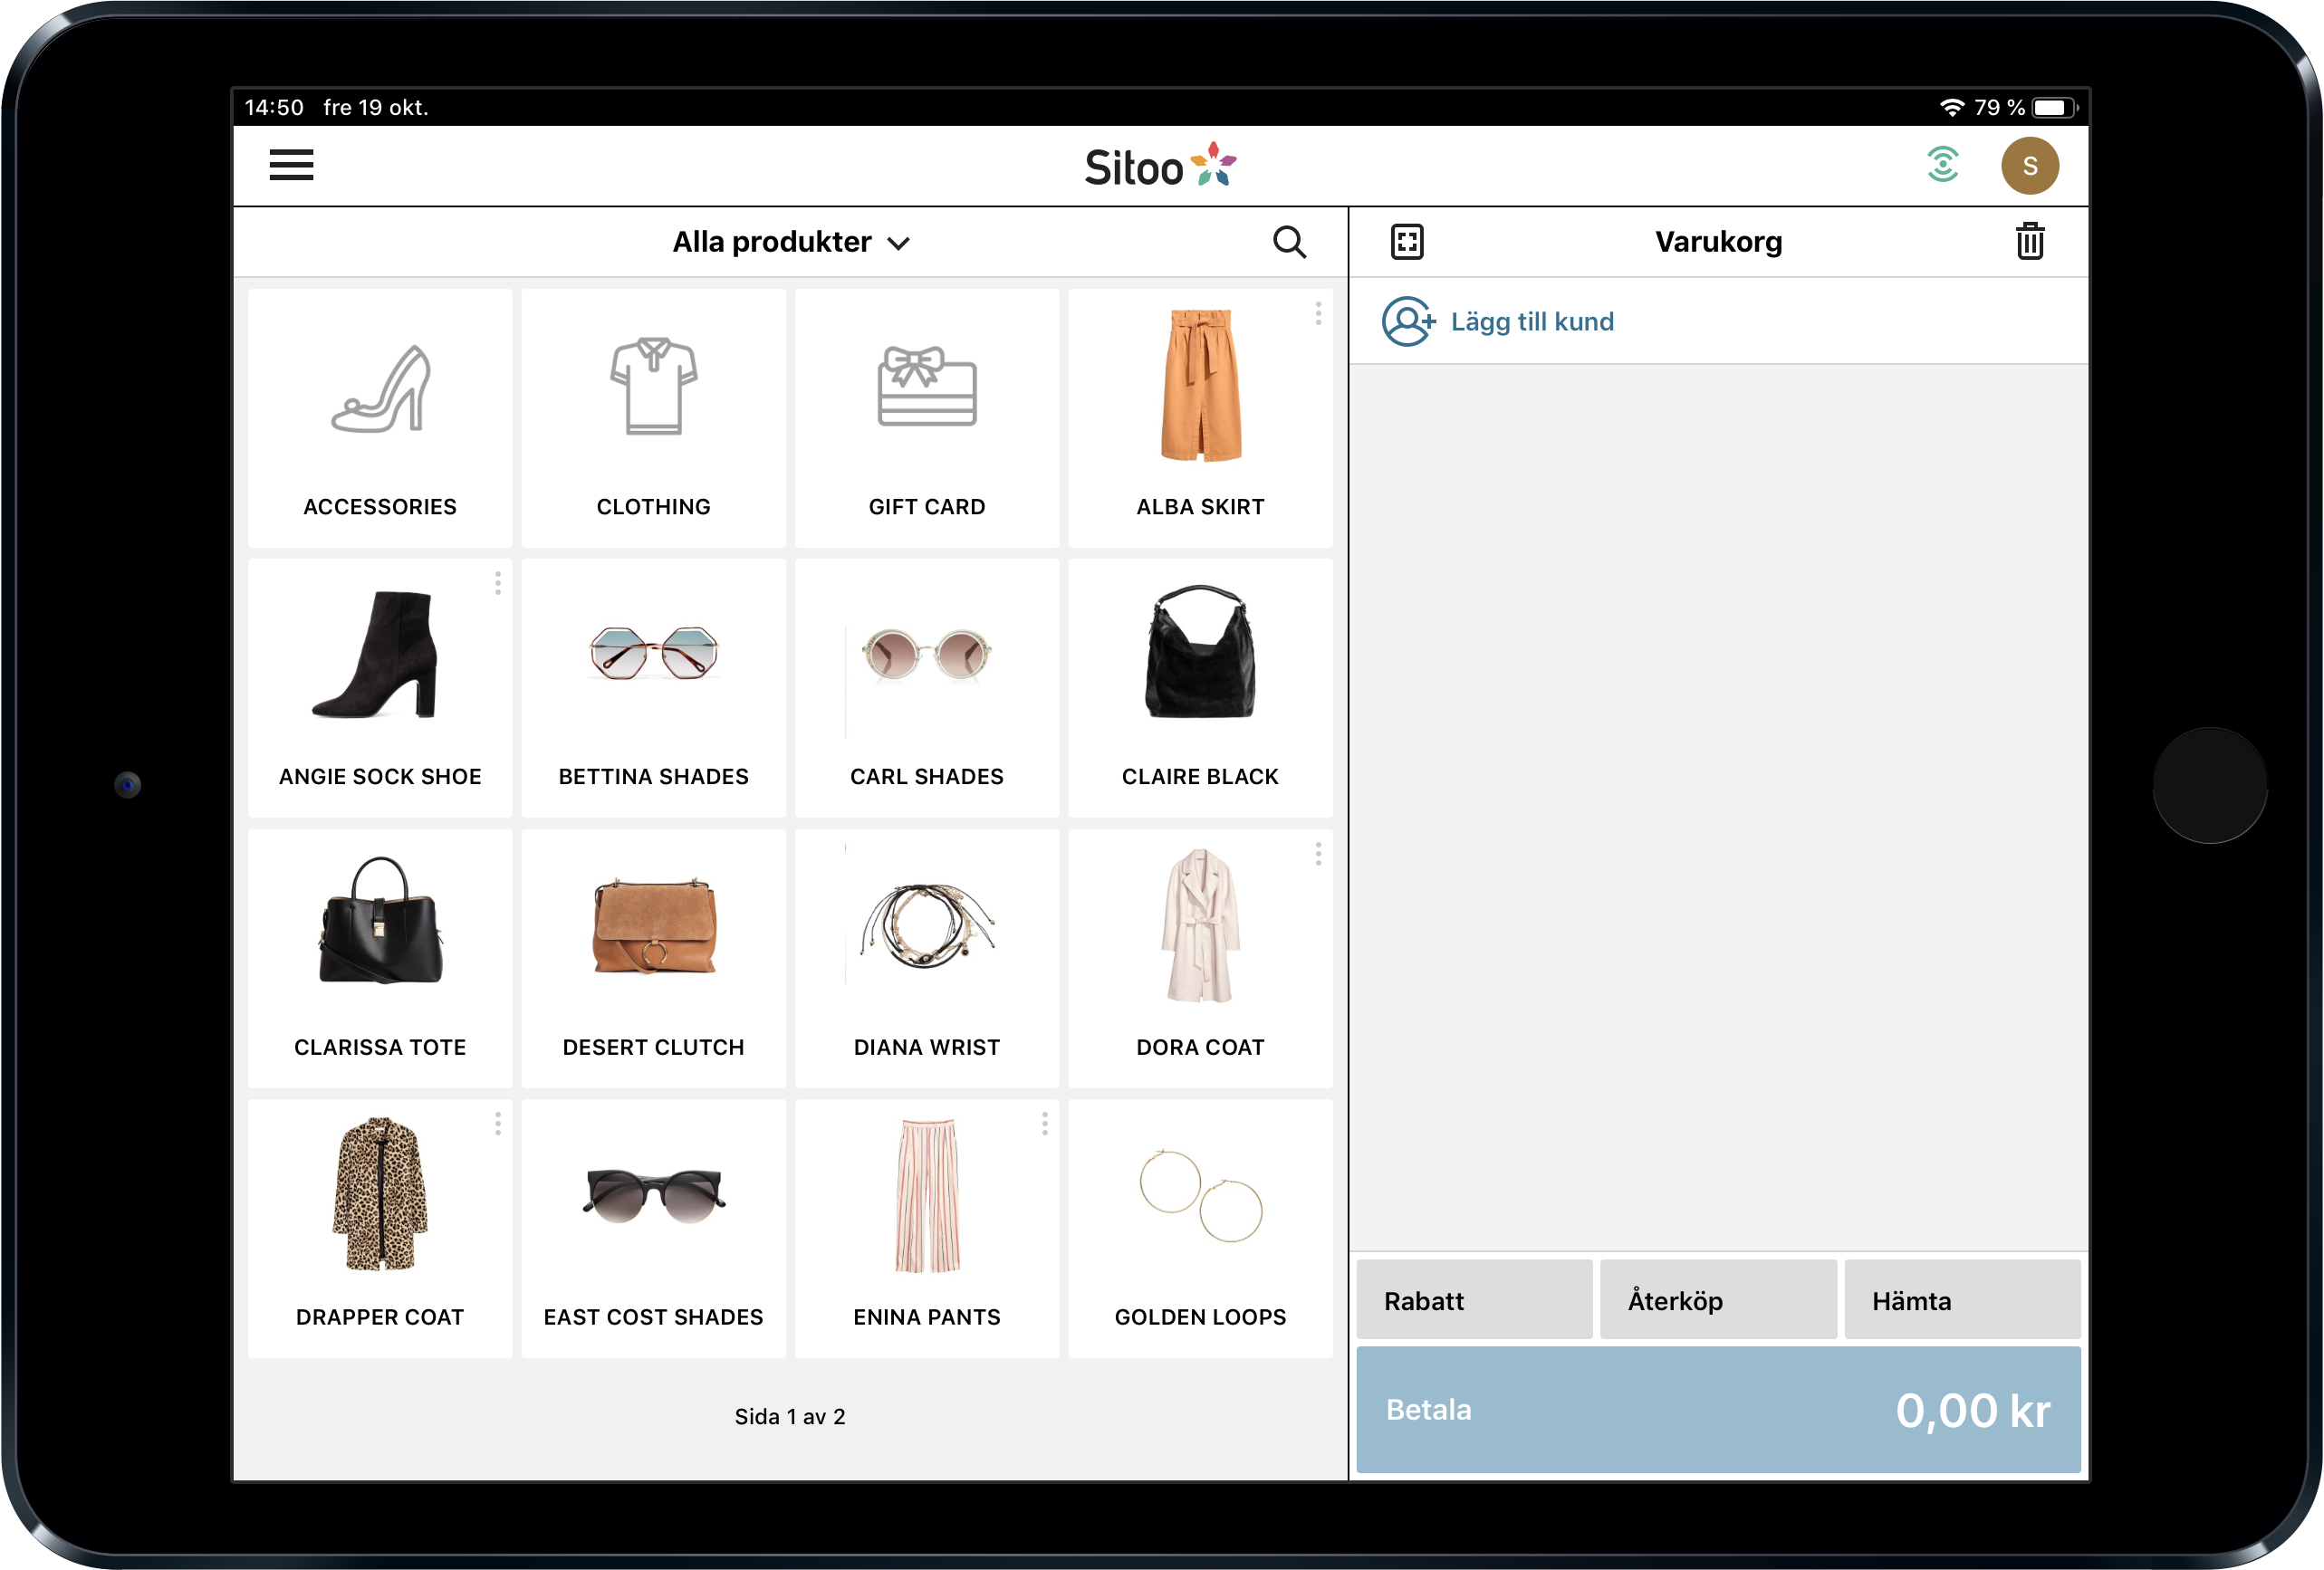Add Bettina Shades to cart
Image resolution: width=2324 pixels, height=1570 pixels.
pyautogui.click(x=653, y=688)
